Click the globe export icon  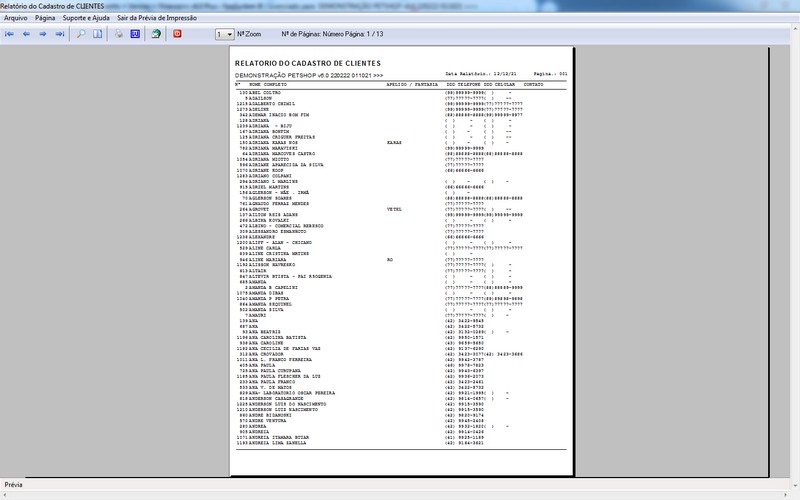click(x=156, y=34)
